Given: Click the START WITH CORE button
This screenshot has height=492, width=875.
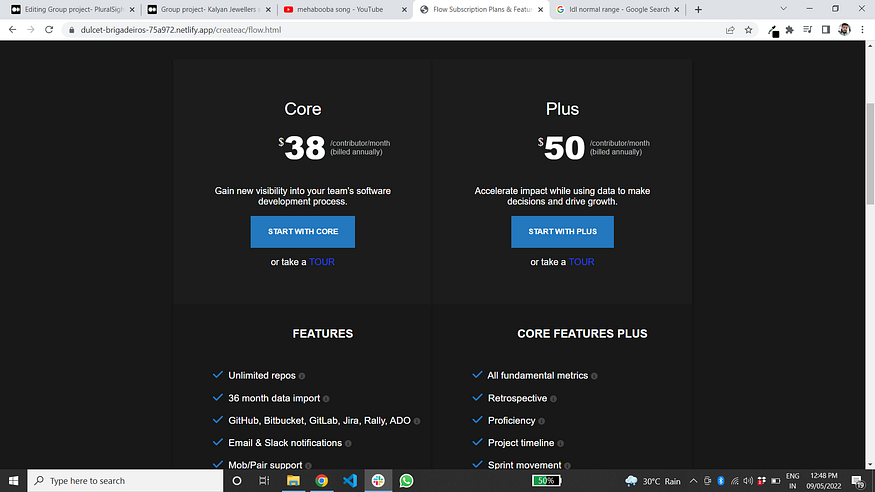Looking at the screenshot, I should tap(302, 231).
